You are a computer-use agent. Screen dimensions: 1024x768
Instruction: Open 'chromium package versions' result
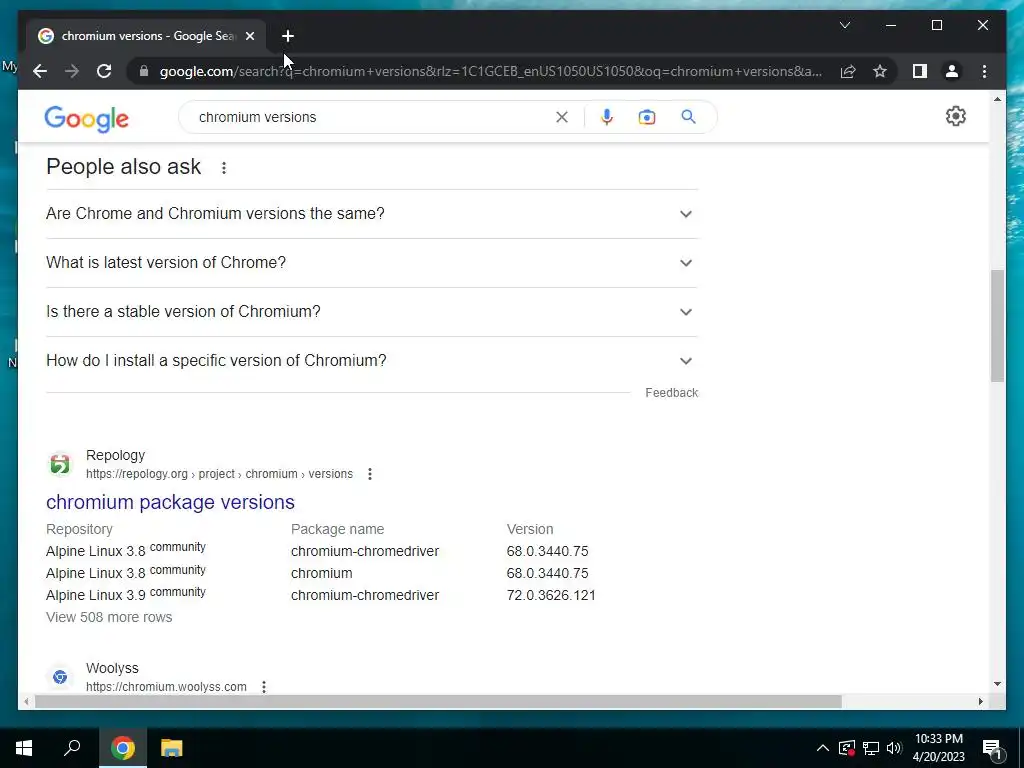pyautogui.click(x=170, y=502)
